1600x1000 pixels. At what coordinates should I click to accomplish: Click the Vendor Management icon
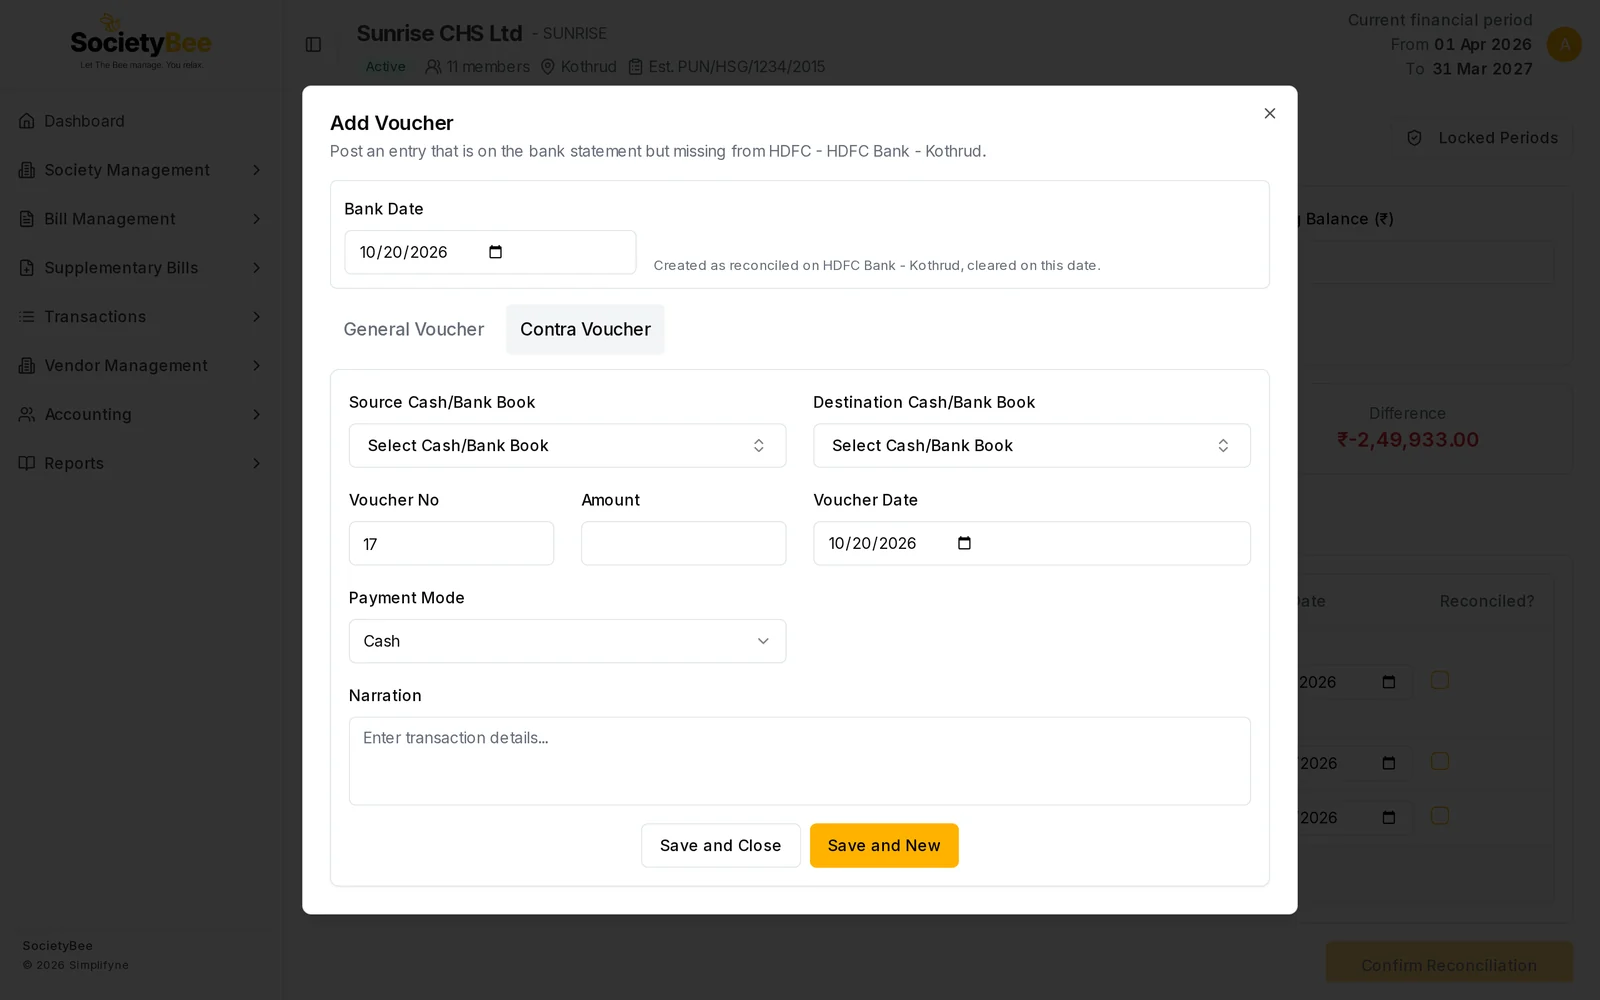tap(27, 366)
